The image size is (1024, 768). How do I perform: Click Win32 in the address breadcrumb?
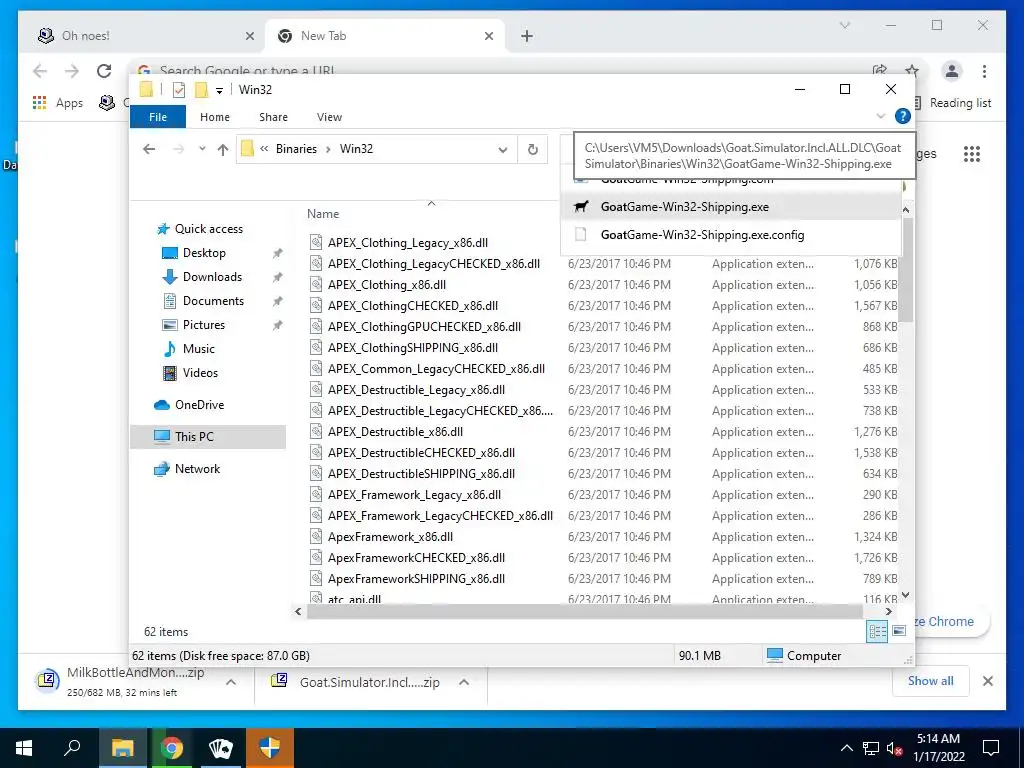(356, 149)
